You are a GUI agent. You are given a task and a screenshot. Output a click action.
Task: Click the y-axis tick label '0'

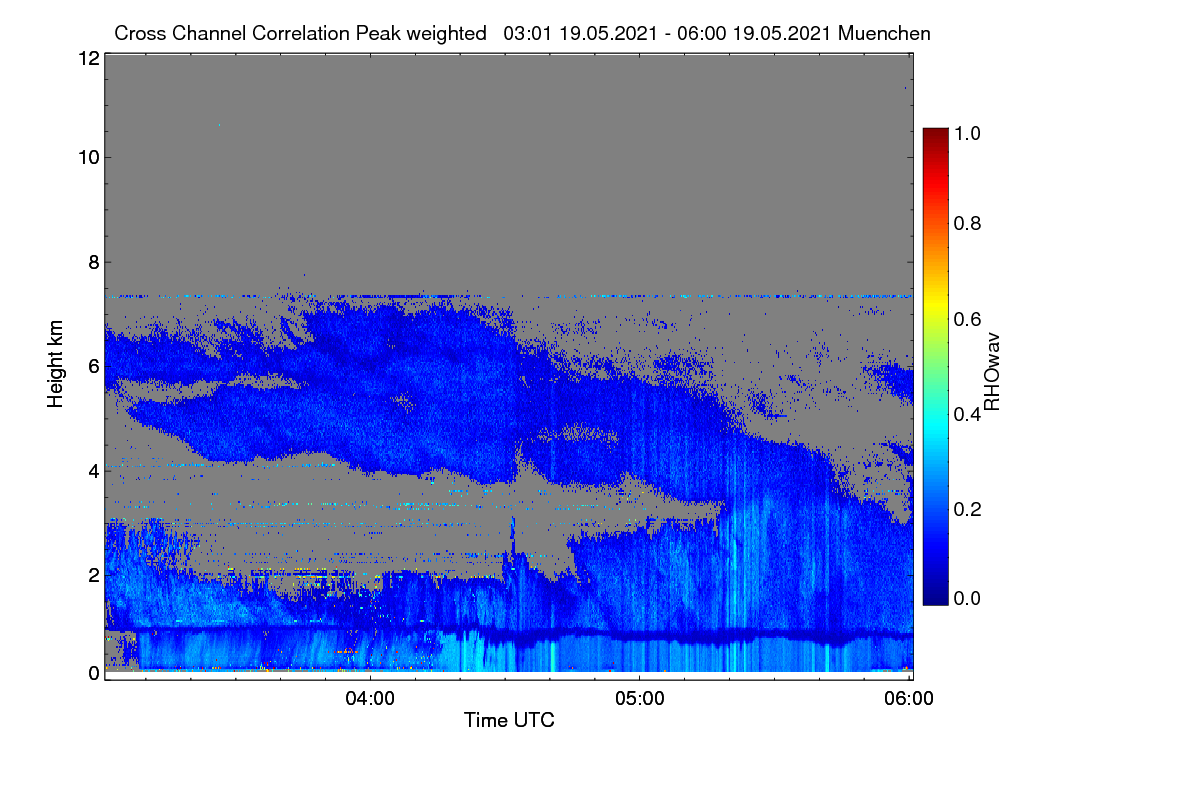[92, 673]
